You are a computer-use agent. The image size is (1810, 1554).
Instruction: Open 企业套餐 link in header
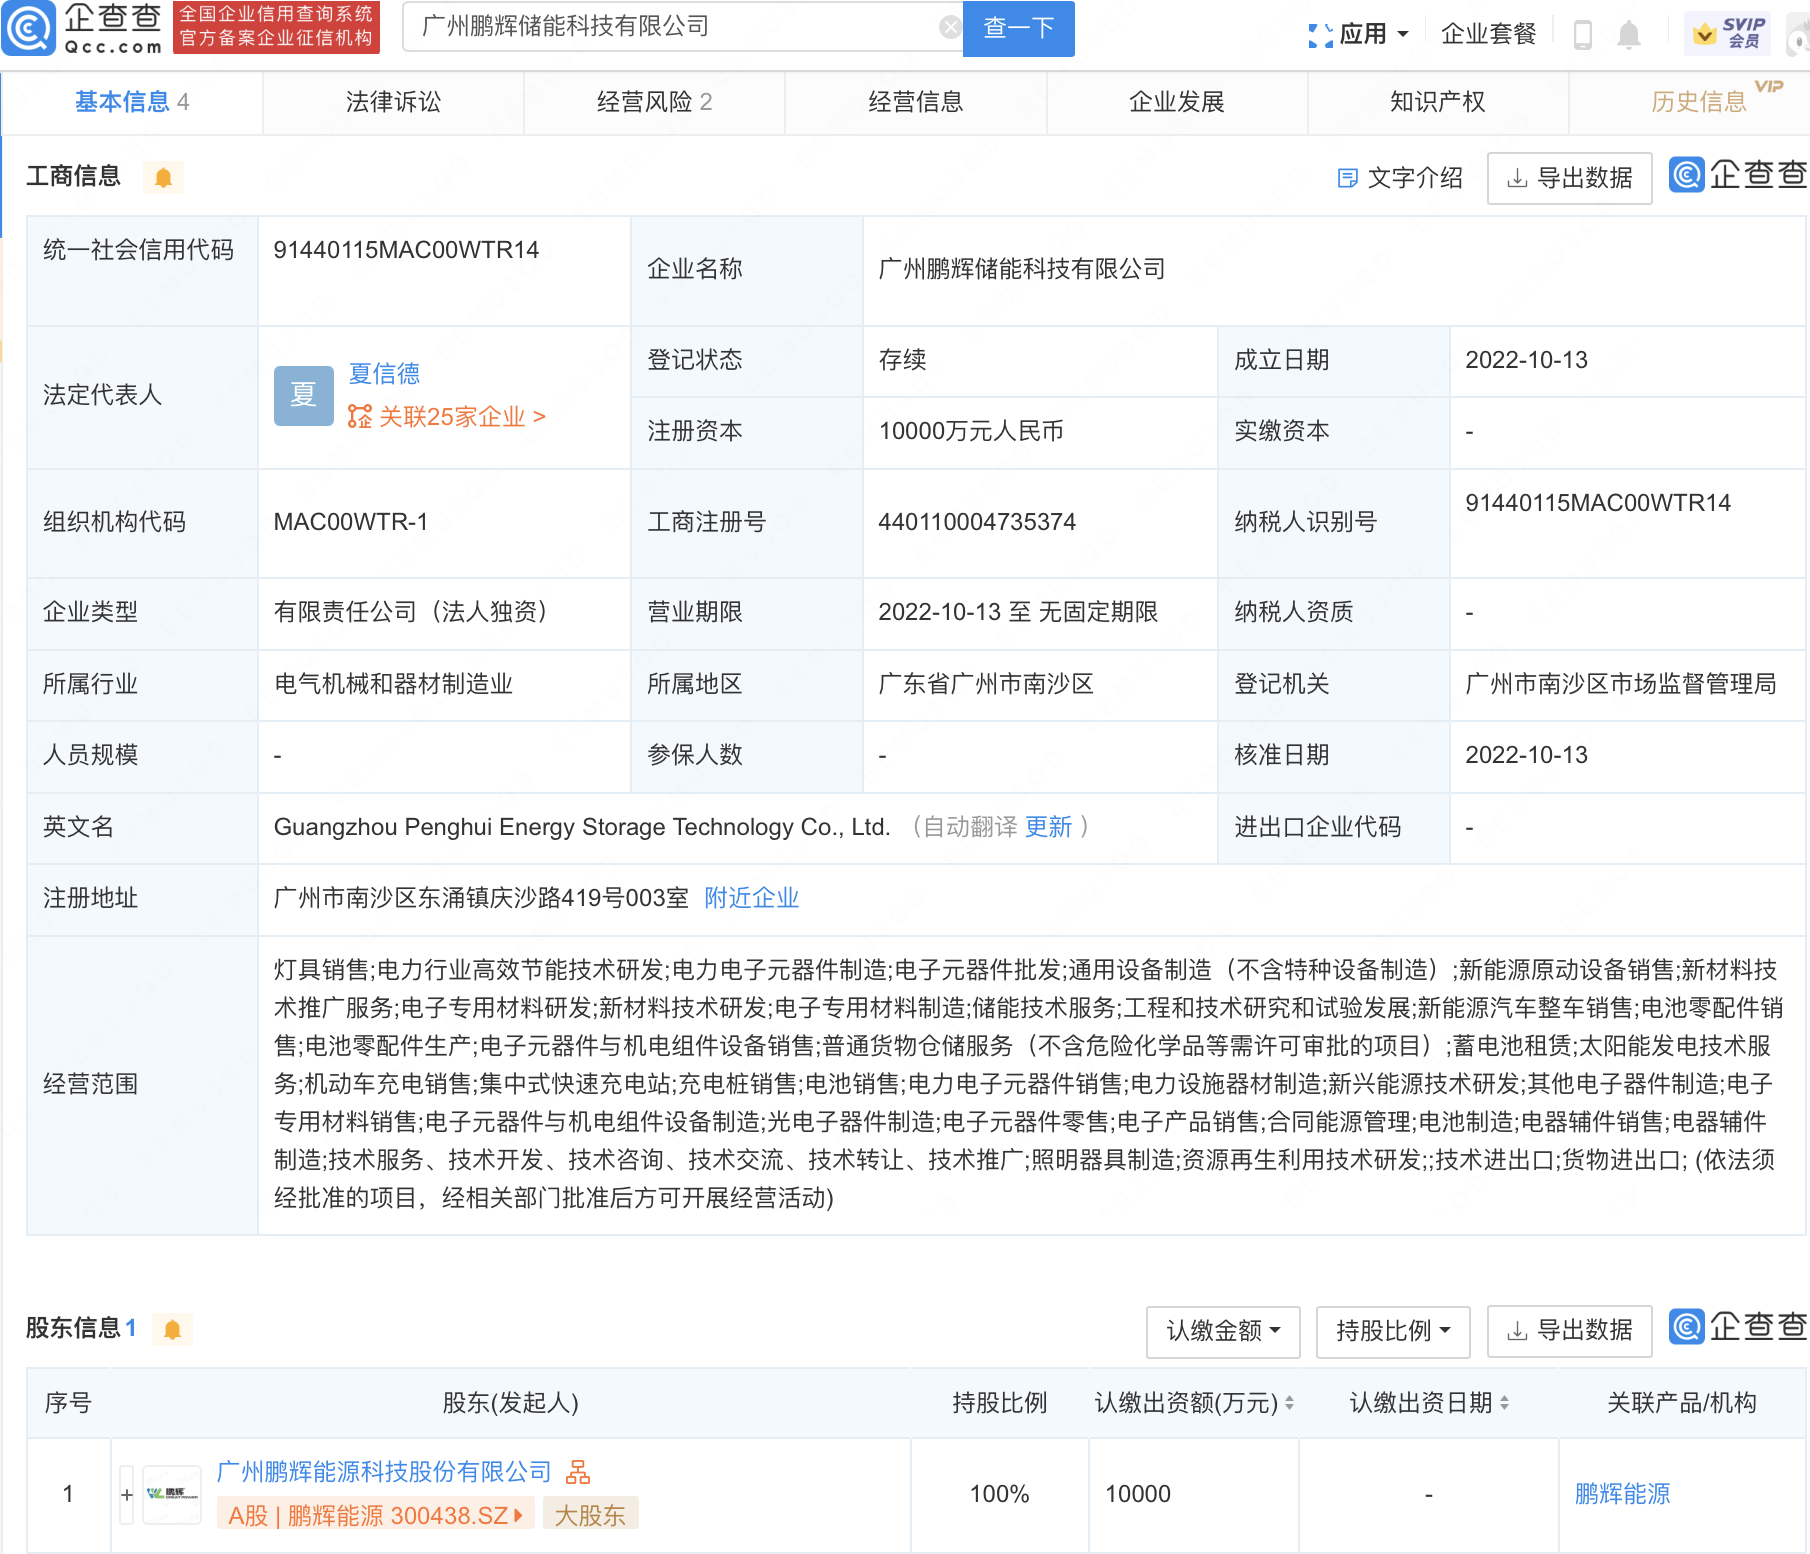pyautogui.click(x=1488, y=34)
